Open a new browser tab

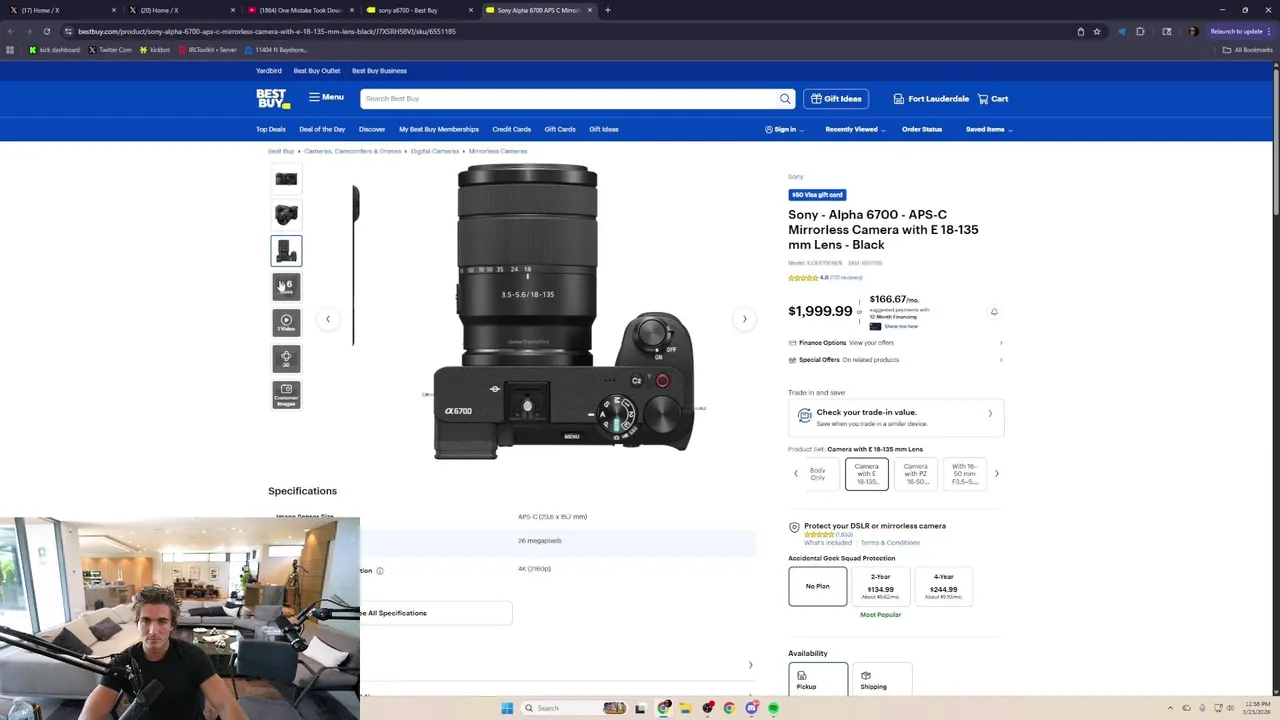pyautogui.click(x=608, y=10)
